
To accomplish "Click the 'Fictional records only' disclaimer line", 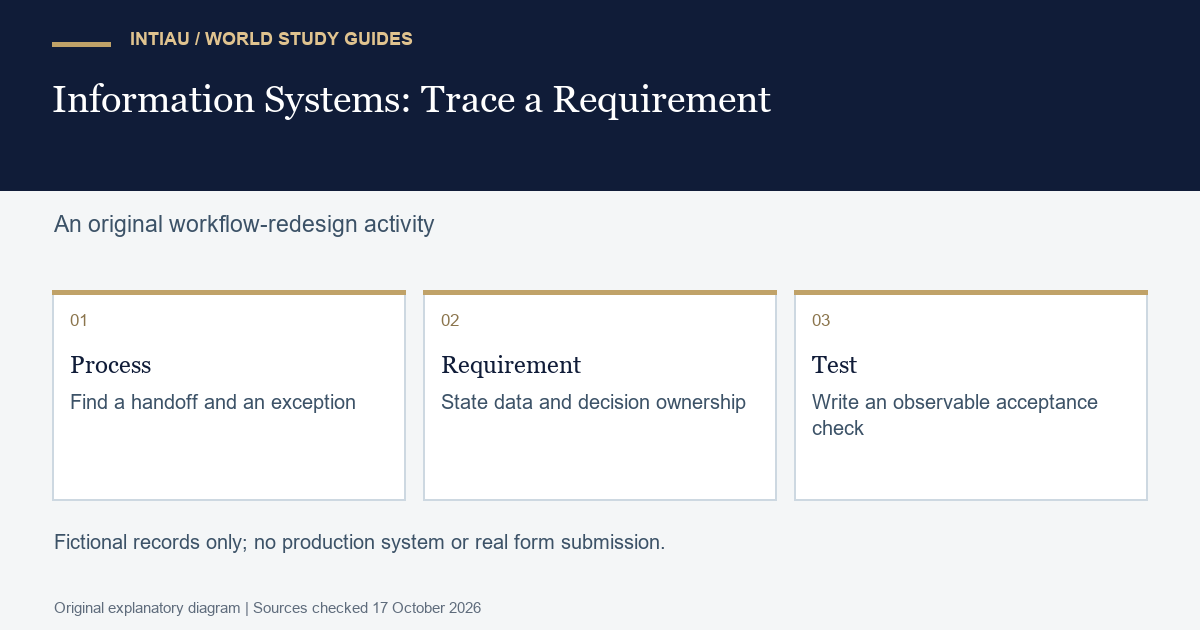I will [x=359, y=542].
